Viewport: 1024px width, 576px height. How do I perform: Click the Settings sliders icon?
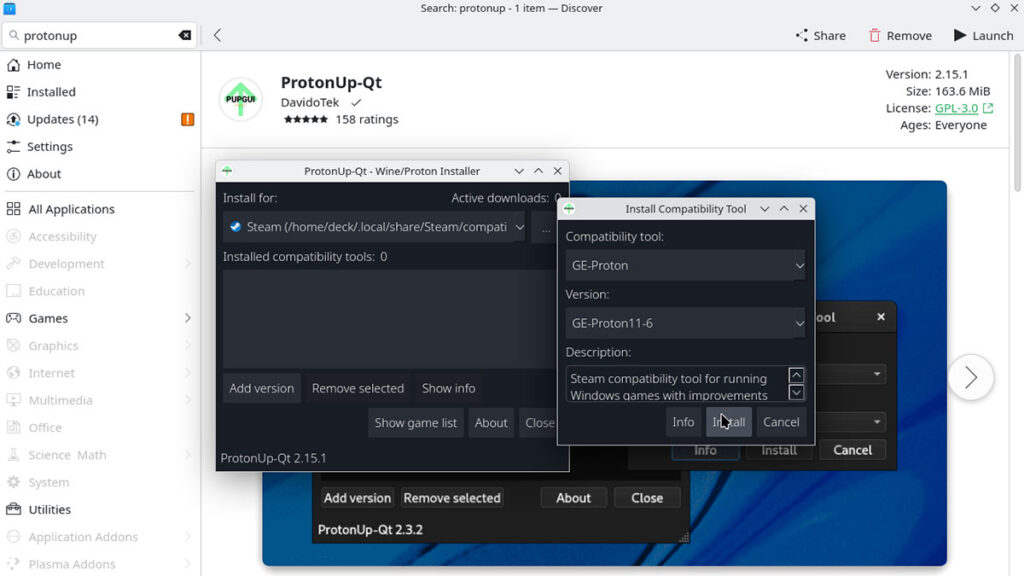[13, 147]
